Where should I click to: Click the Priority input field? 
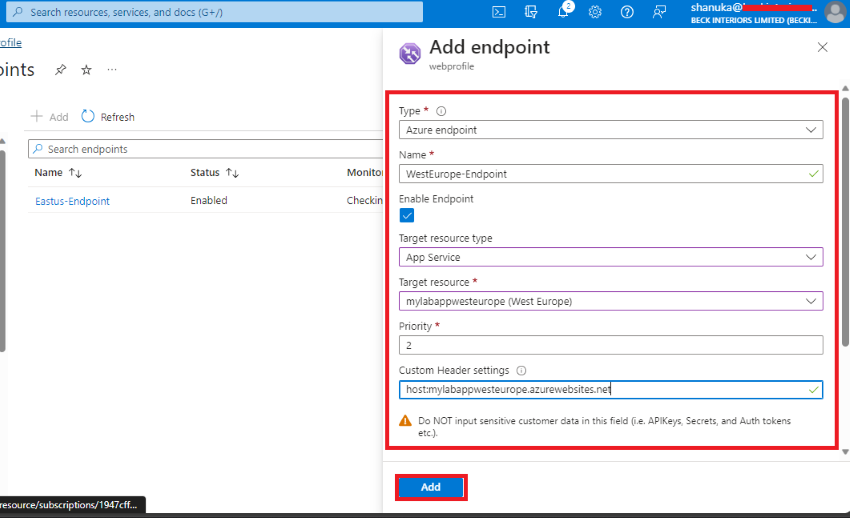611,345
